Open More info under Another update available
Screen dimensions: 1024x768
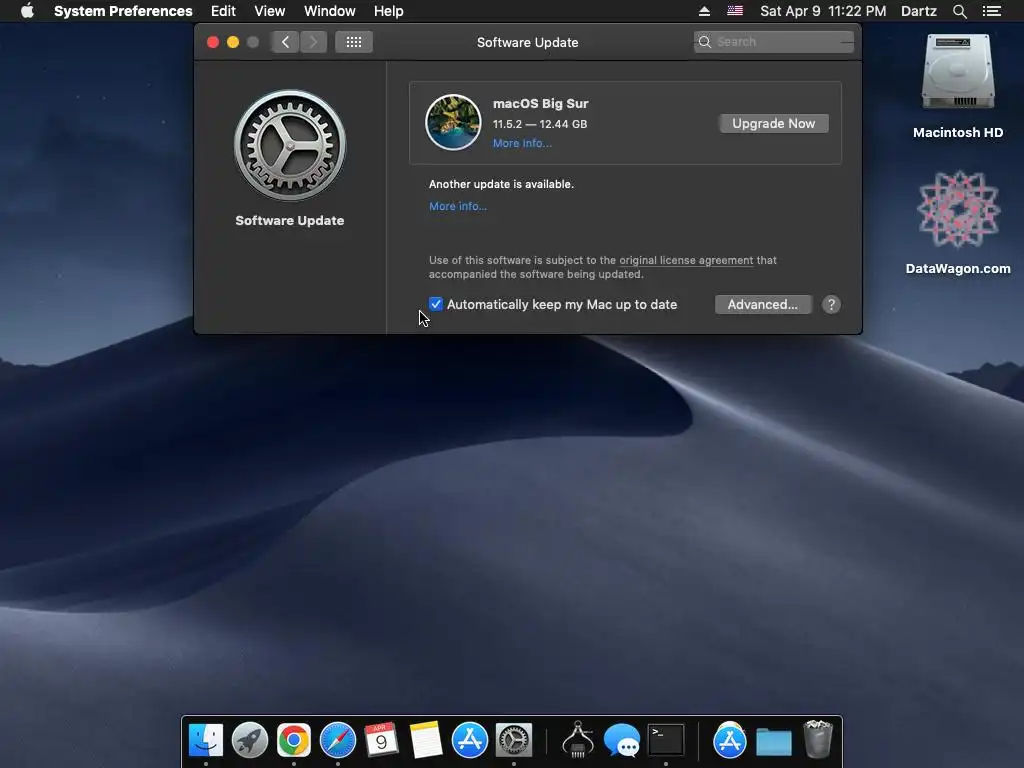pyautogui.click(x=458, y=206)
